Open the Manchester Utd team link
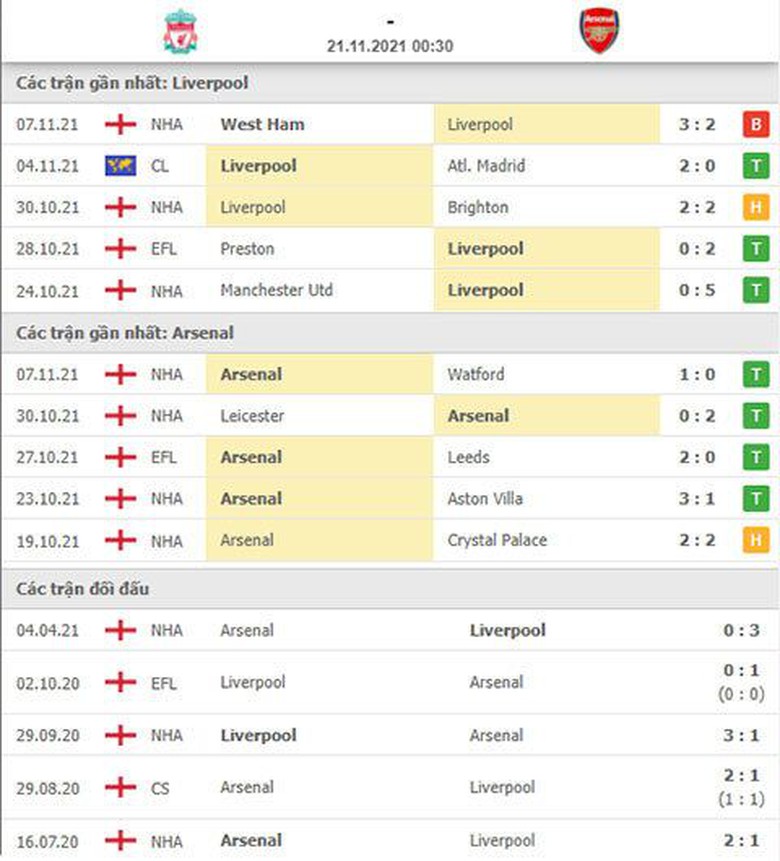The width and height of the screenshot is (780, 861). (x=277, y=291)
